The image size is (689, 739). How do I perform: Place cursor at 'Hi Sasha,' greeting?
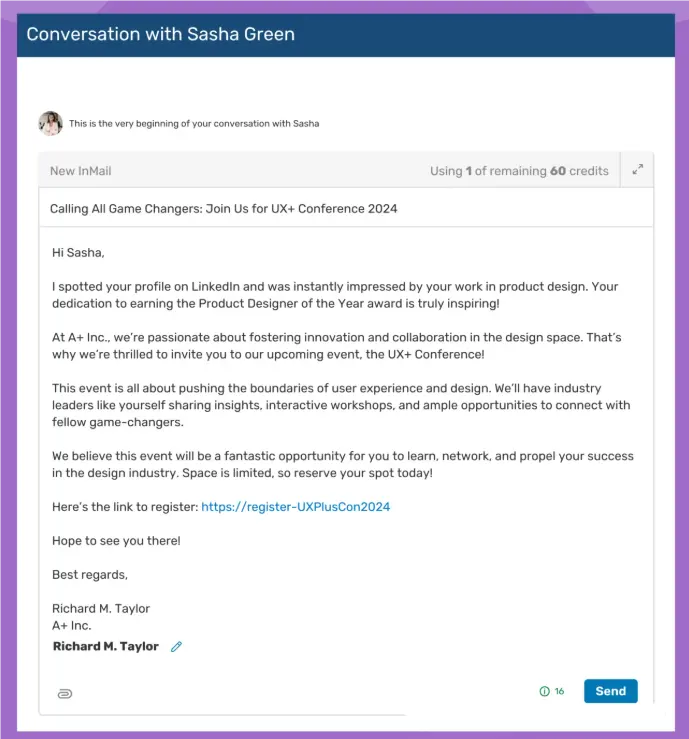coord(78,253)
